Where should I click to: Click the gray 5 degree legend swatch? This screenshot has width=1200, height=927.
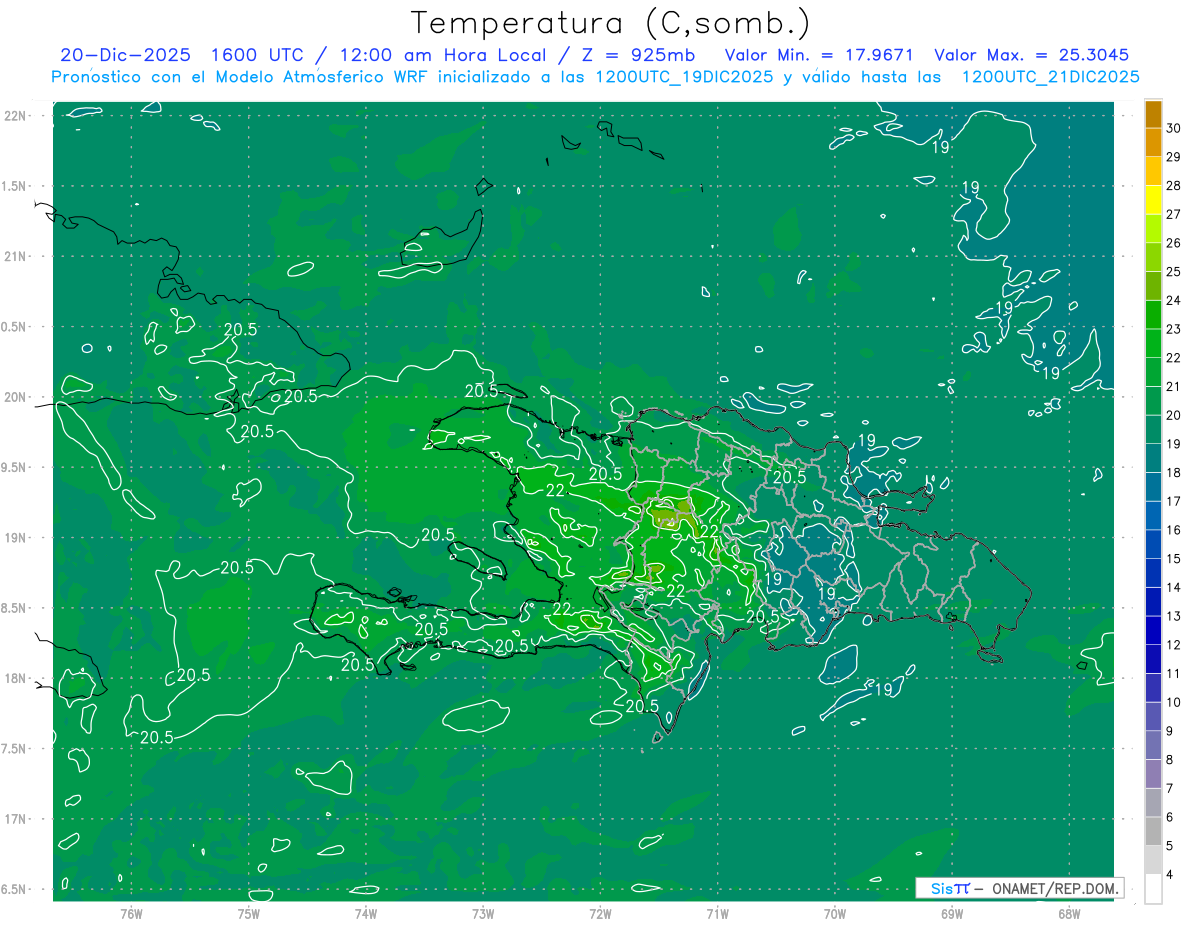tap(1153, 832)
